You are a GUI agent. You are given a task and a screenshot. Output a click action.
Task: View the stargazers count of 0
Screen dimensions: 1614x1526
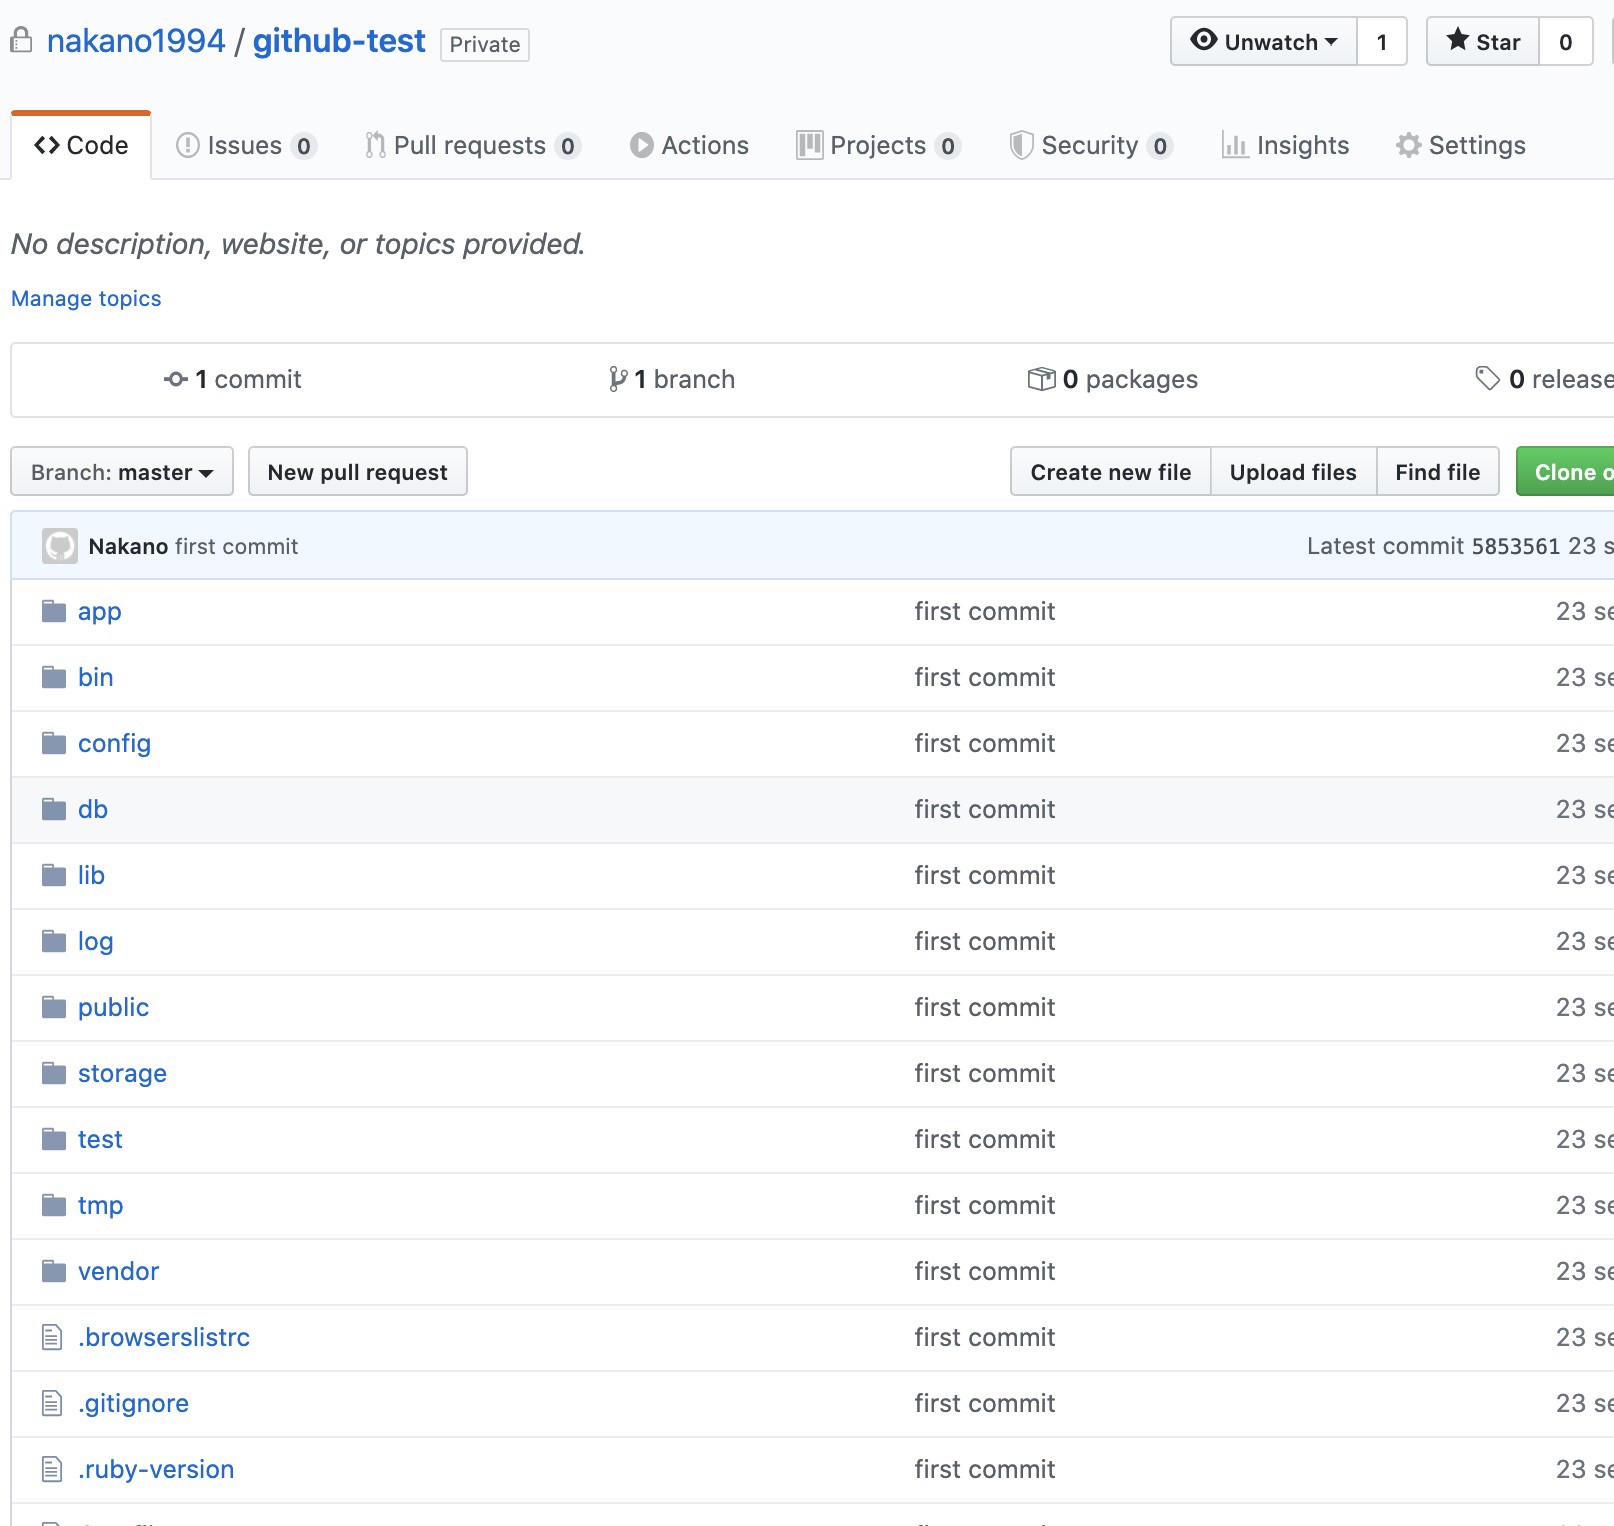1566,41
